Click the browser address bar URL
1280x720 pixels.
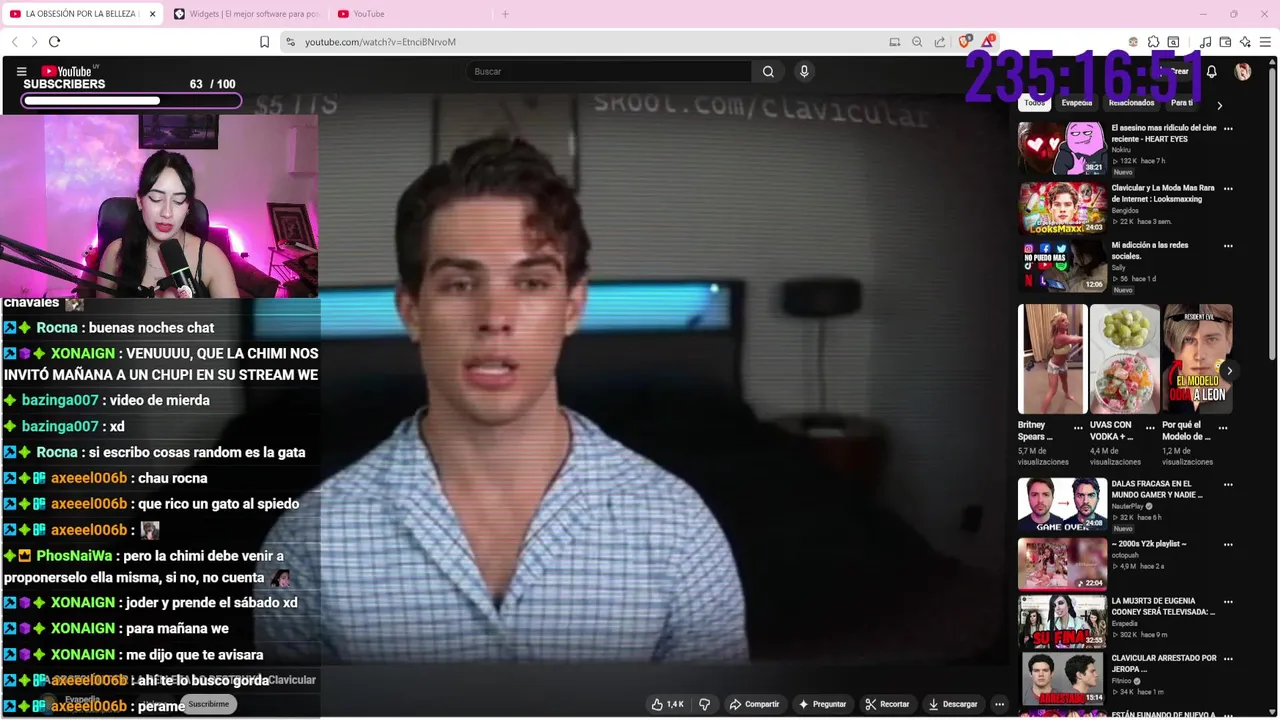point(380,42)
